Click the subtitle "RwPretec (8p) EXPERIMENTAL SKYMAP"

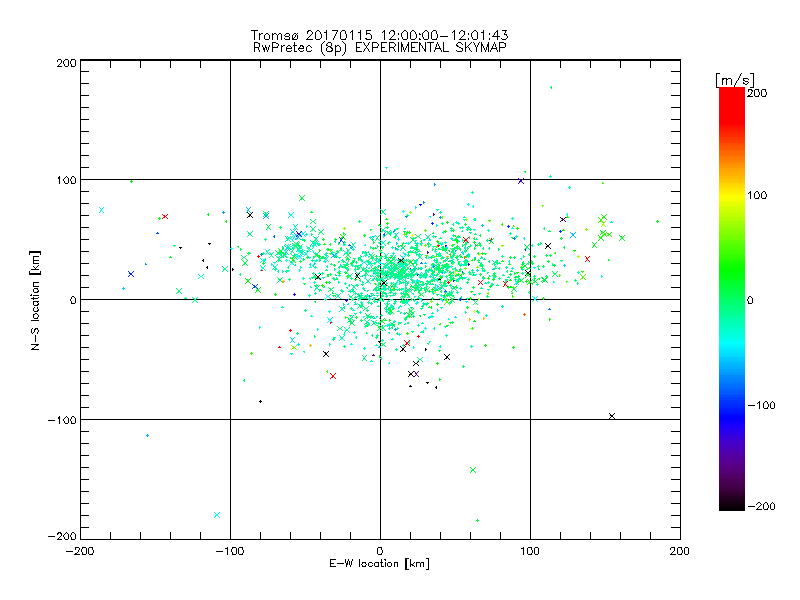click(380, 47)
